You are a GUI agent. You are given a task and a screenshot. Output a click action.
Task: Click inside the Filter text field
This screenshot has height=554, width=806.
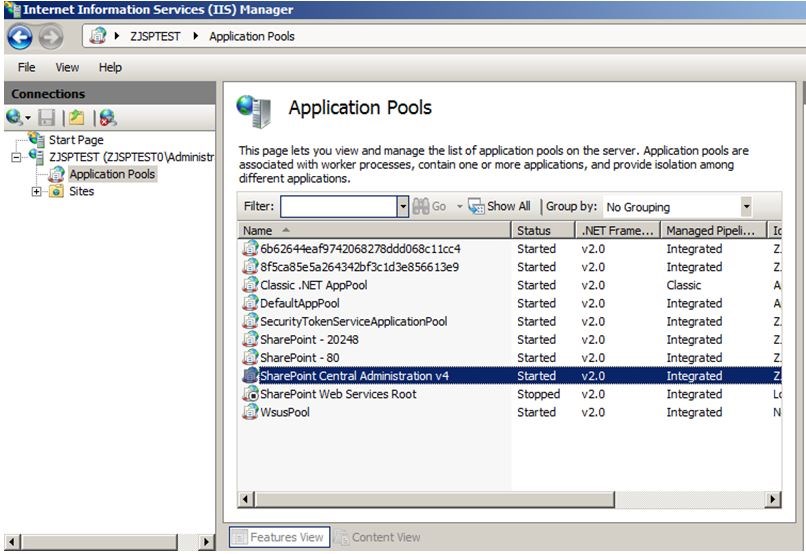pyautogui.click(x=339, y=207)
